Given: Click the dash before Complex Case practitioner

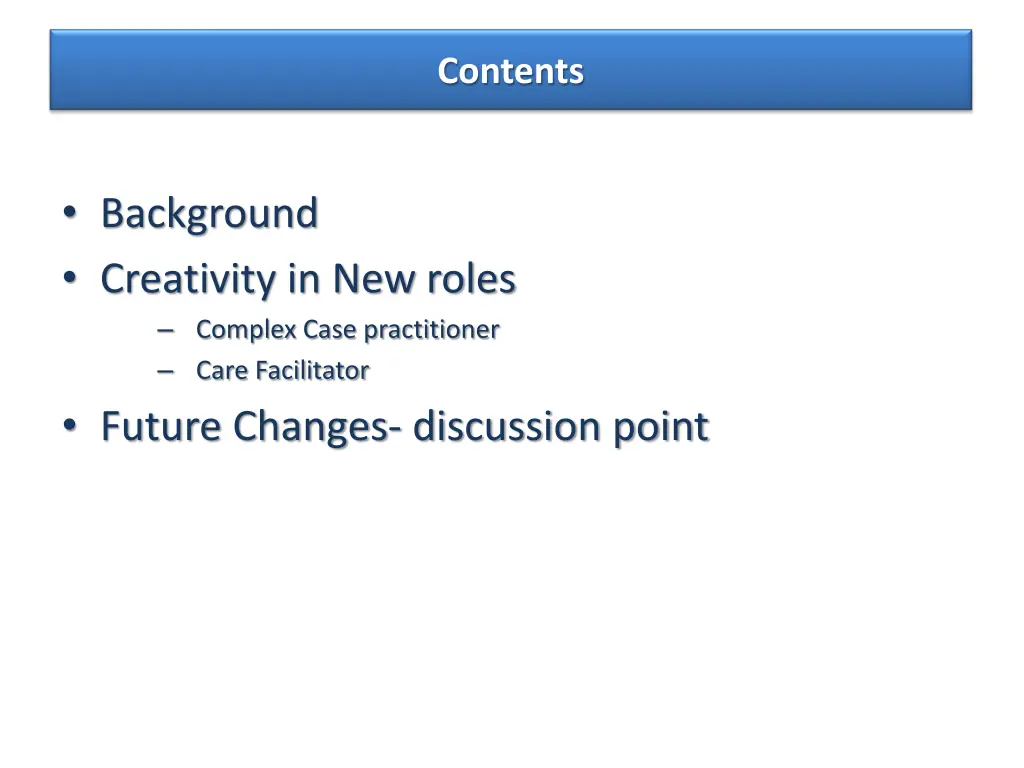Looking at the screenshot, I should [x=165, y=330].
